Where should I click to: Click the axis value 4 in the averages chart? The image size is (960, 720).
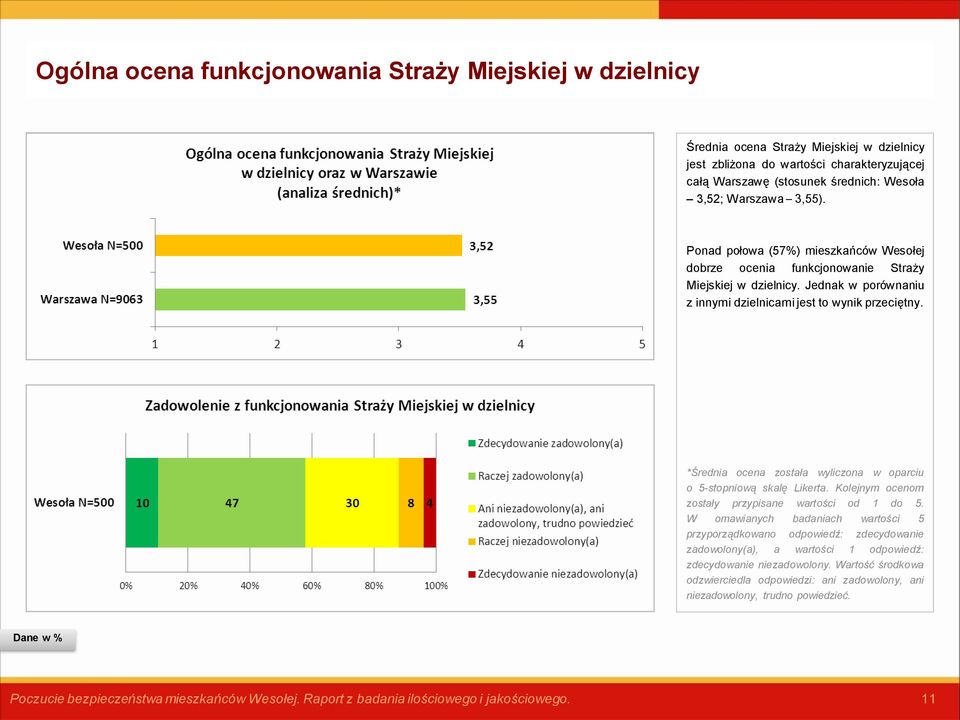520,344
